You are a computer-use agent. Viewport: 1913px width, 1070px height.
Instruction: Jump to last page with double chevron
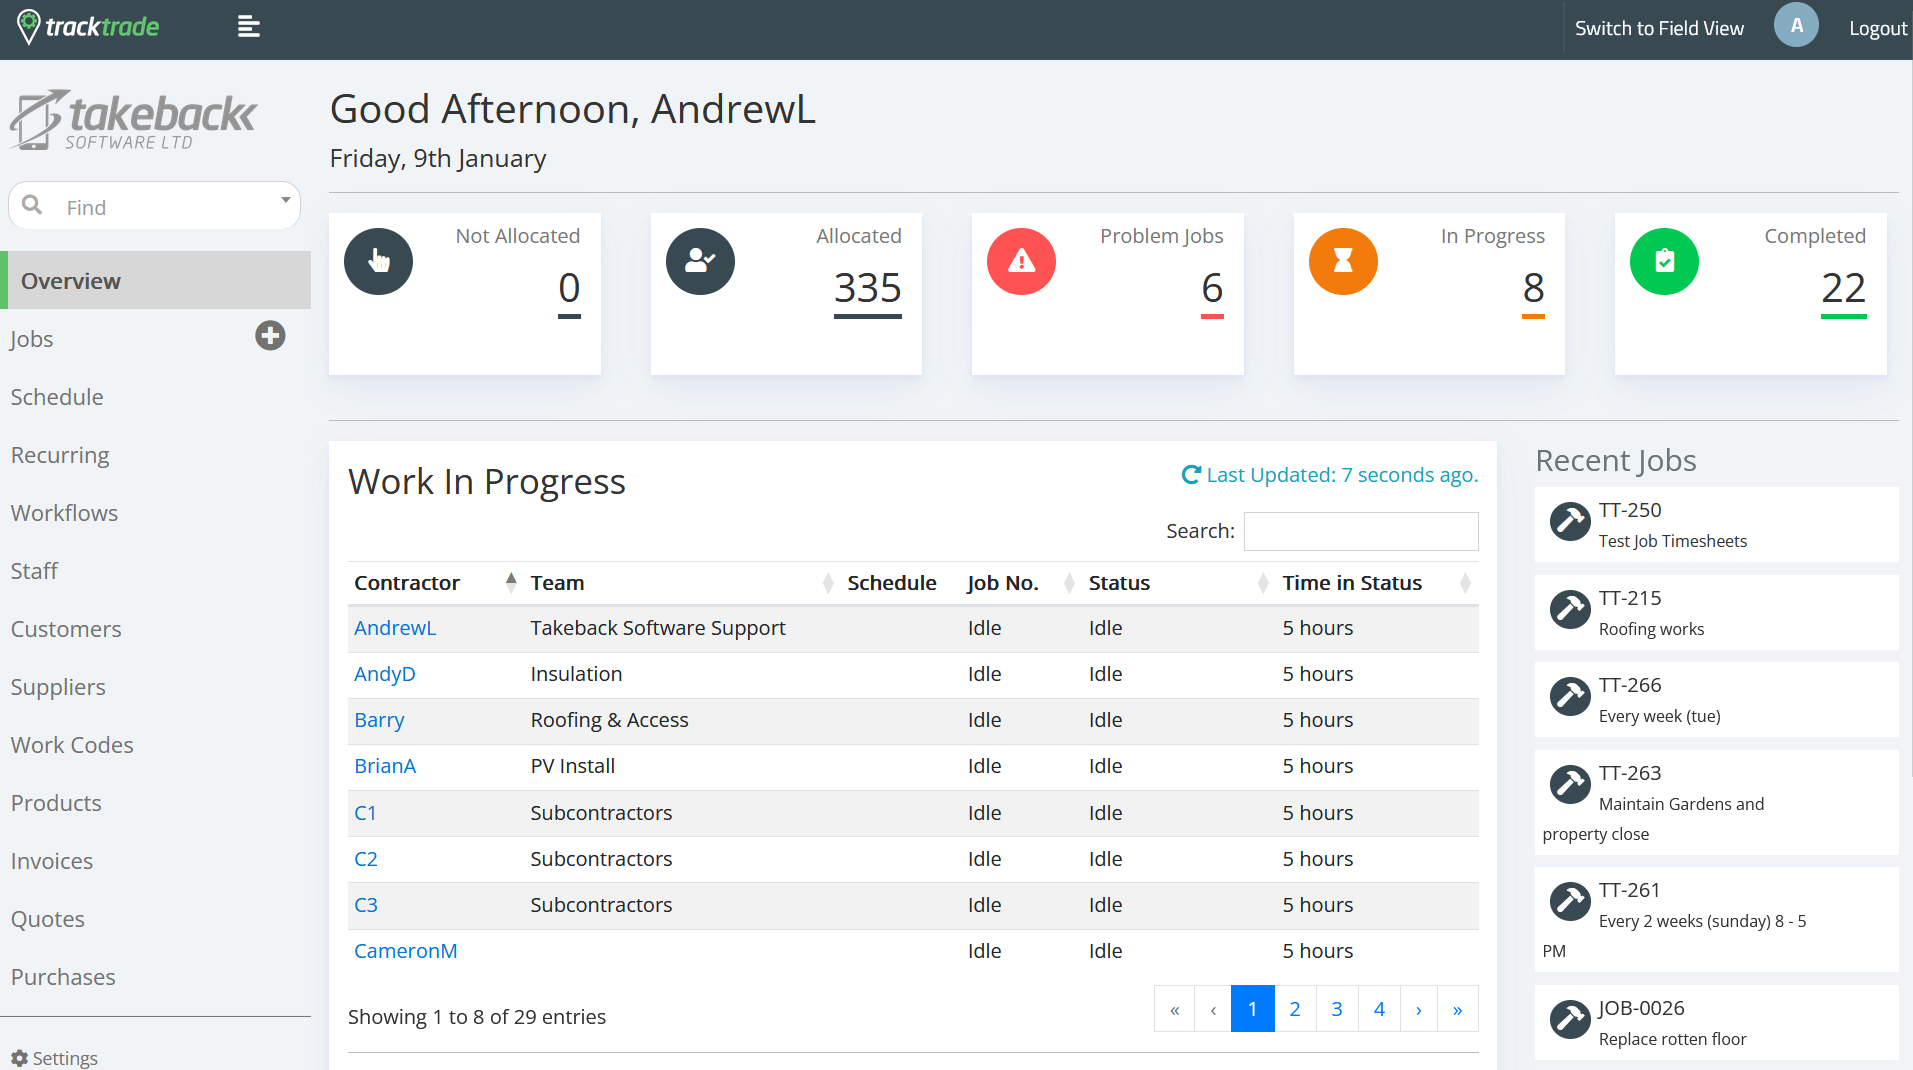click(1458, 1009)
